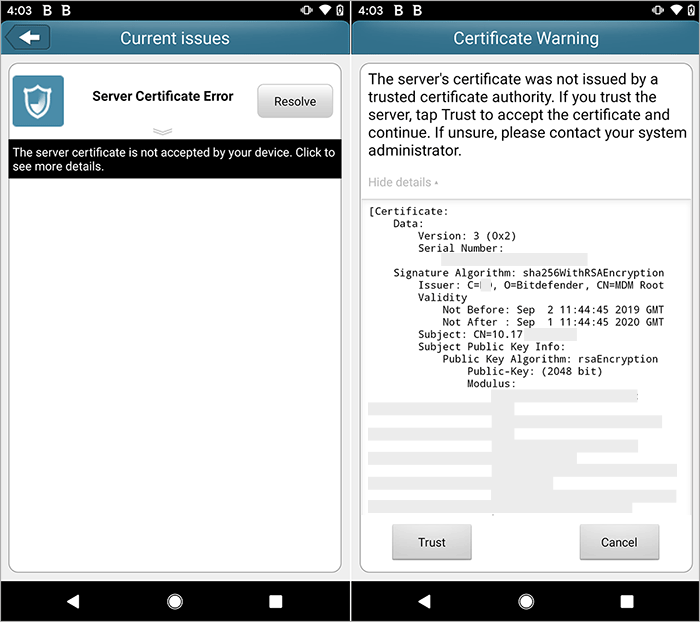Tap Wi-Fi status icon above Current issues
The width and height of the screenshot is (700, 622).
pos(322,10)
